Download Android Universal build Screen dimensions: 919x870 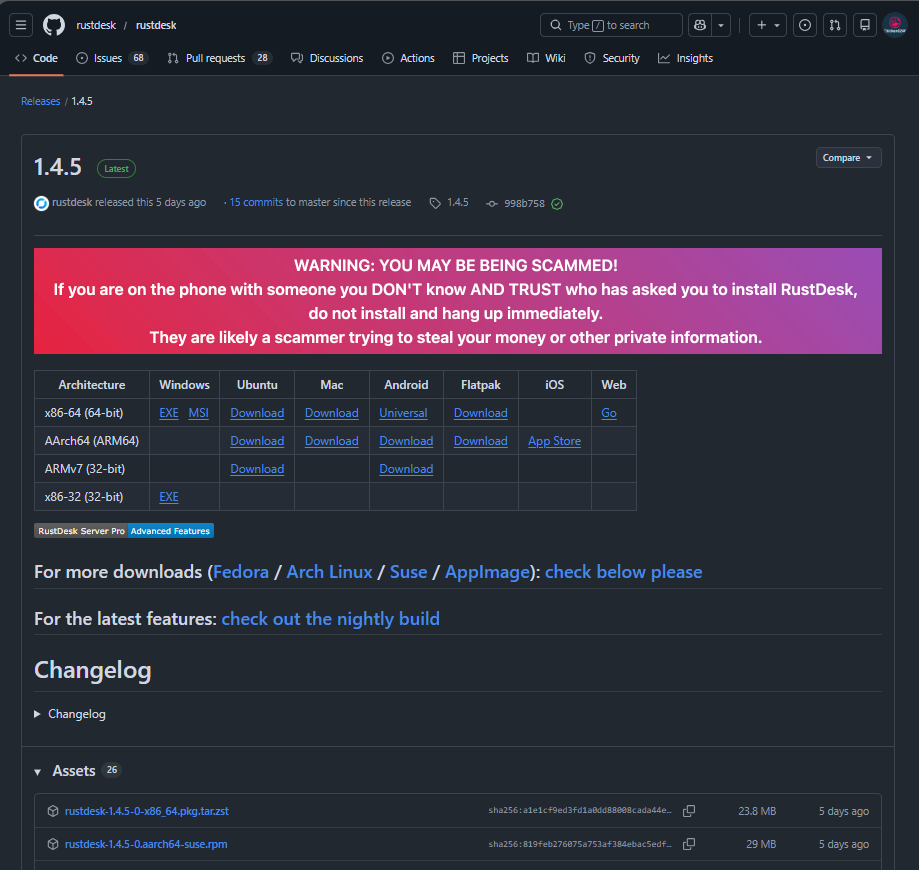point(403,413)
